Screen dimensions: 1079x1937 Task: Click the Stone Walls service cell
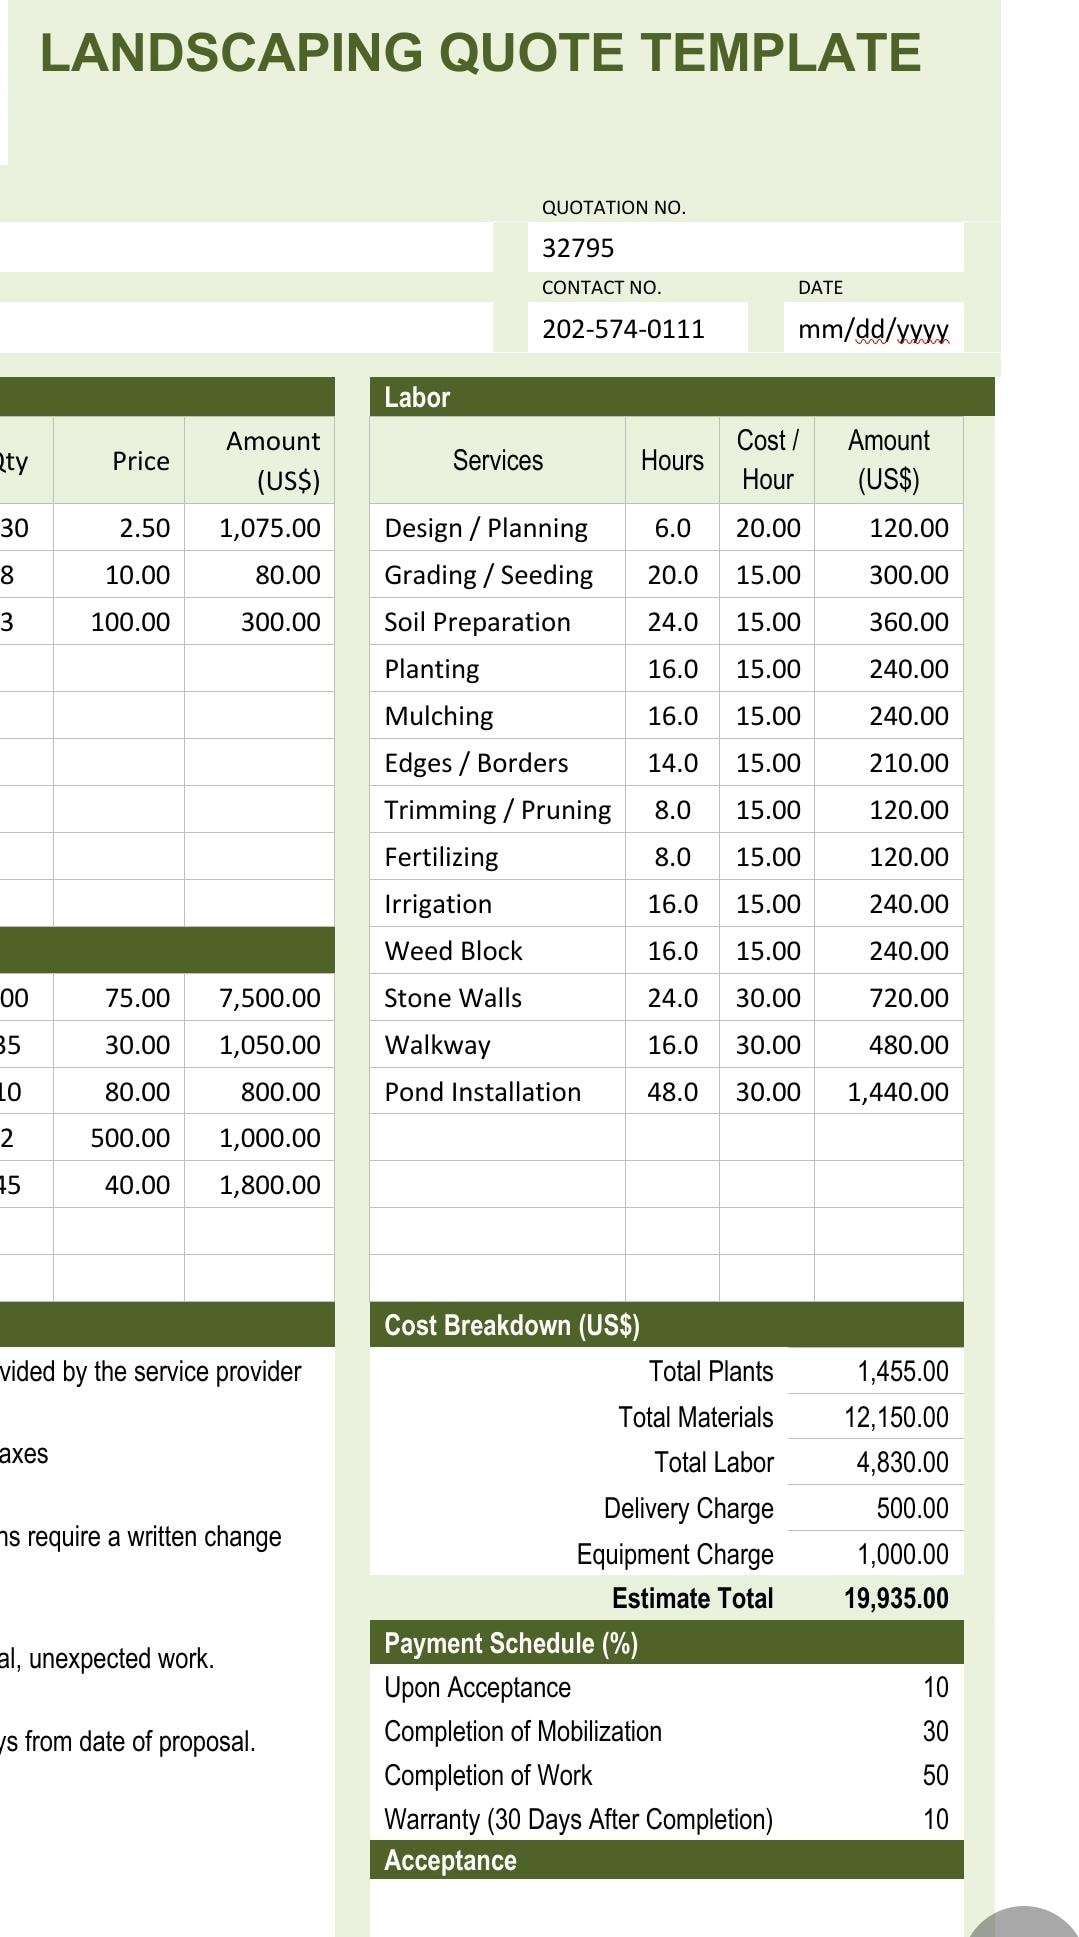click(497, 998)
